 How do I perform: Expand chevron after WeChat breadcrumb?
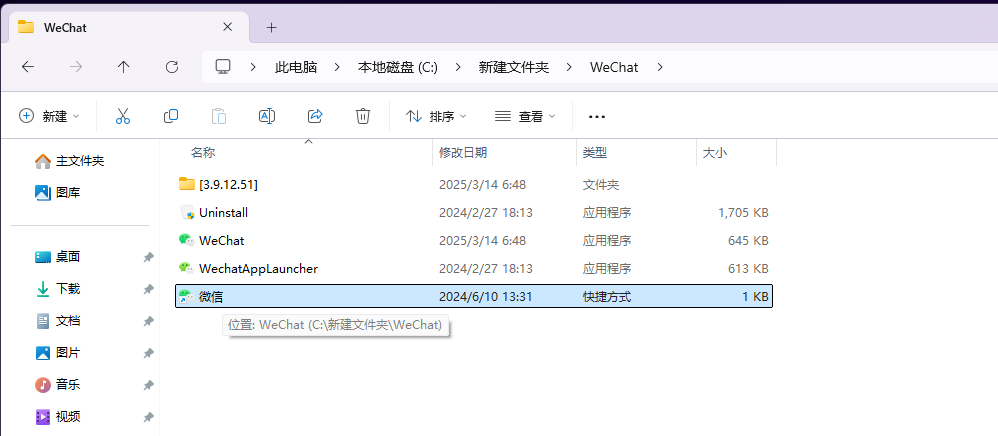pyautogui.click(x=659, y=67)
